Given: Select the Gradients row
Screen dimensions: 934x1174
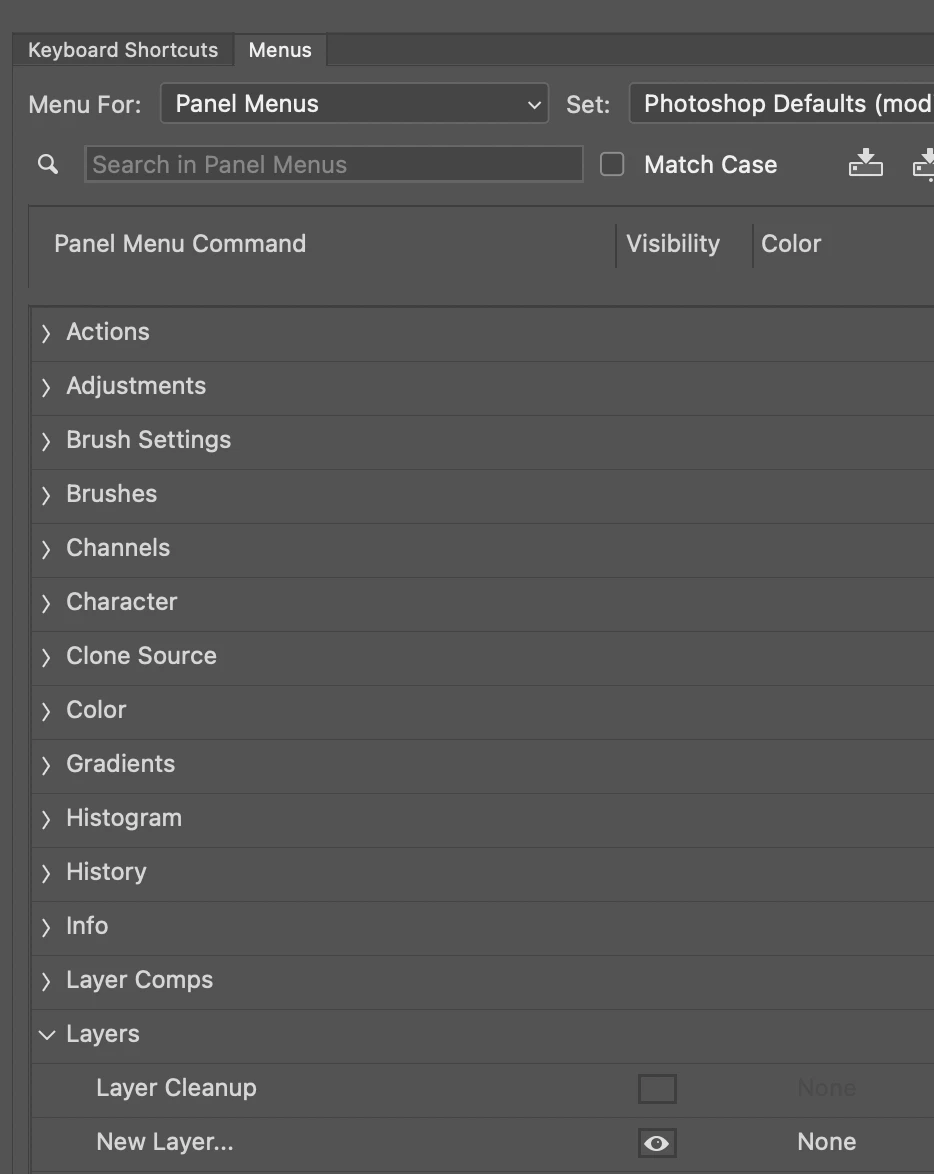Looking at the screenshot, I should click(482, 765).
